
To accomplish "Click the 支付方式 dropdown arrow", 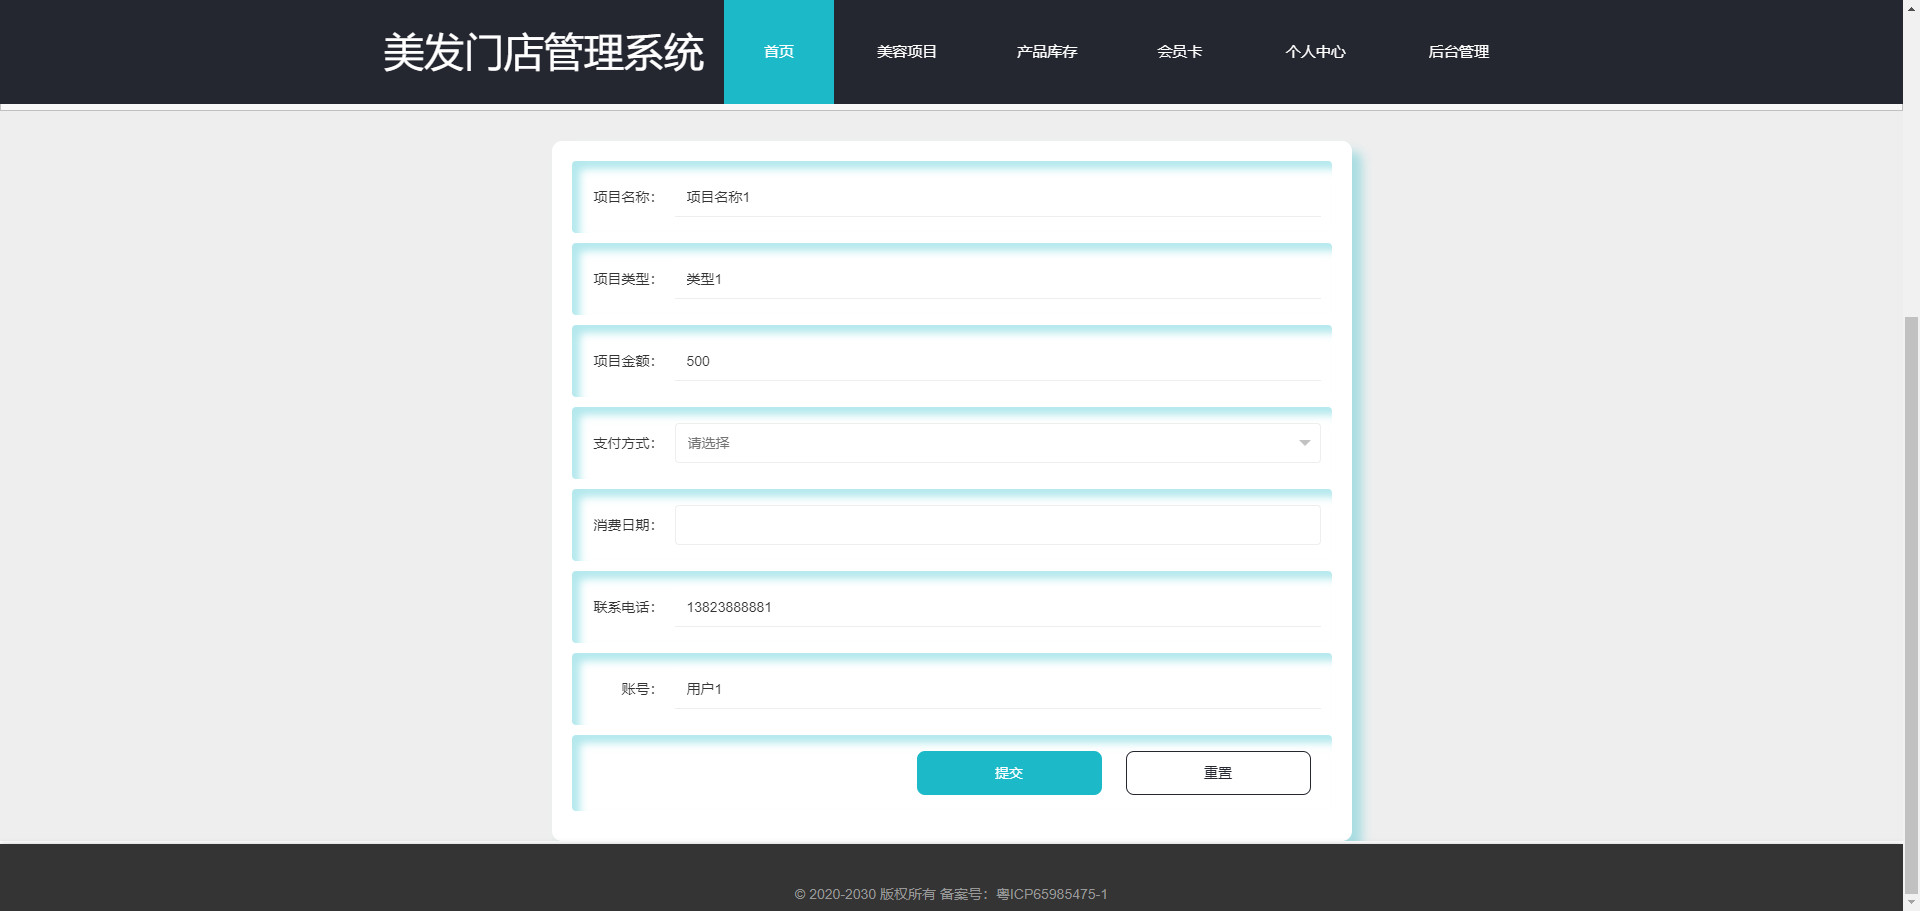I will click(1304, 443).
